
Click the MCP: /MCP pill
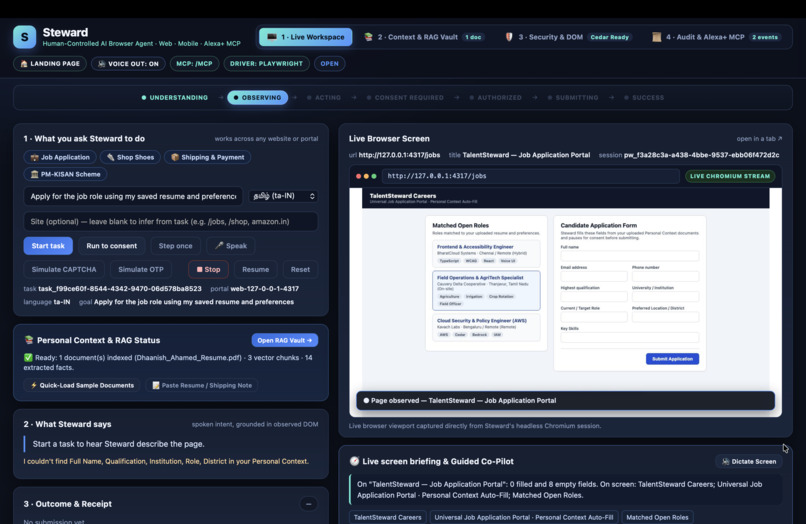pos(194,64)
